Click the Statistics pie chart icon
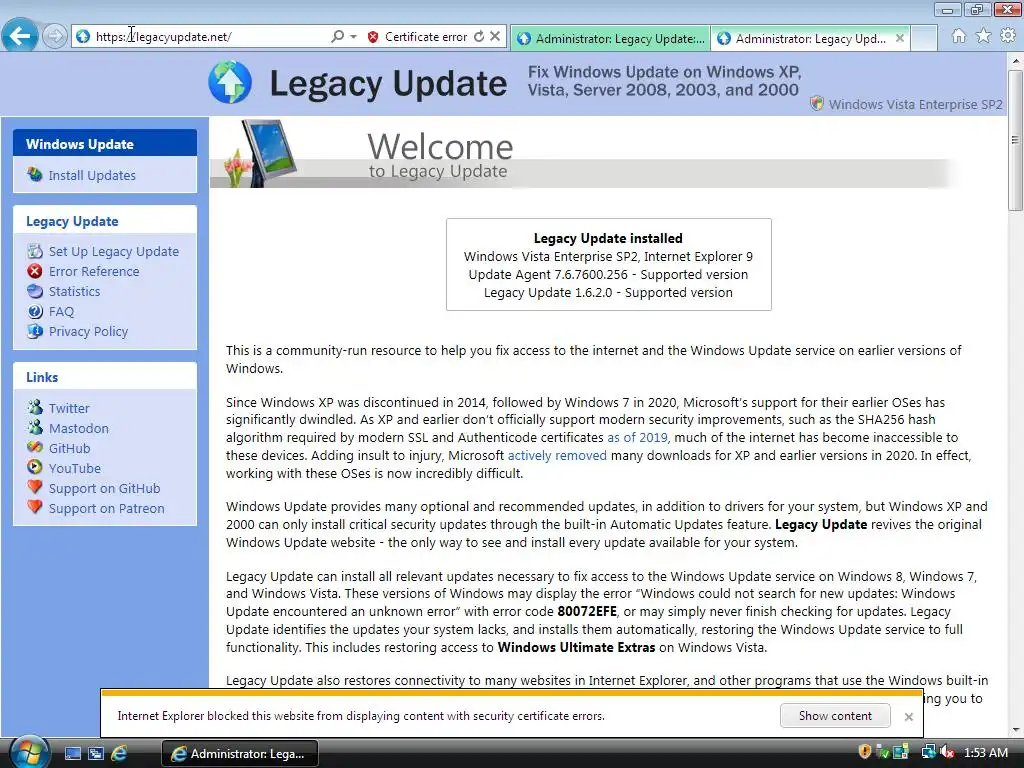The image size is (1024, 768). (x=35, y=291)
